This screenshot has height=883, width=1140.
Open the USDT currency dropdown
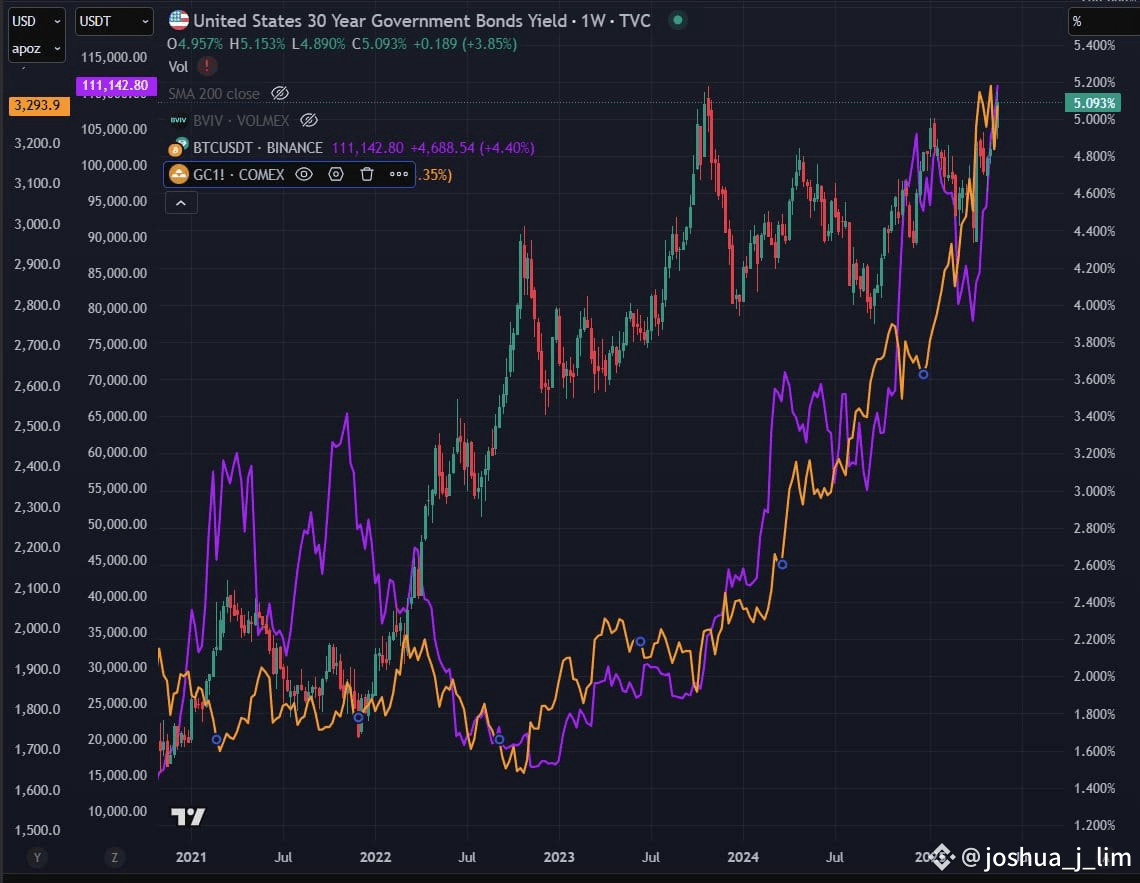click(114, 21)
